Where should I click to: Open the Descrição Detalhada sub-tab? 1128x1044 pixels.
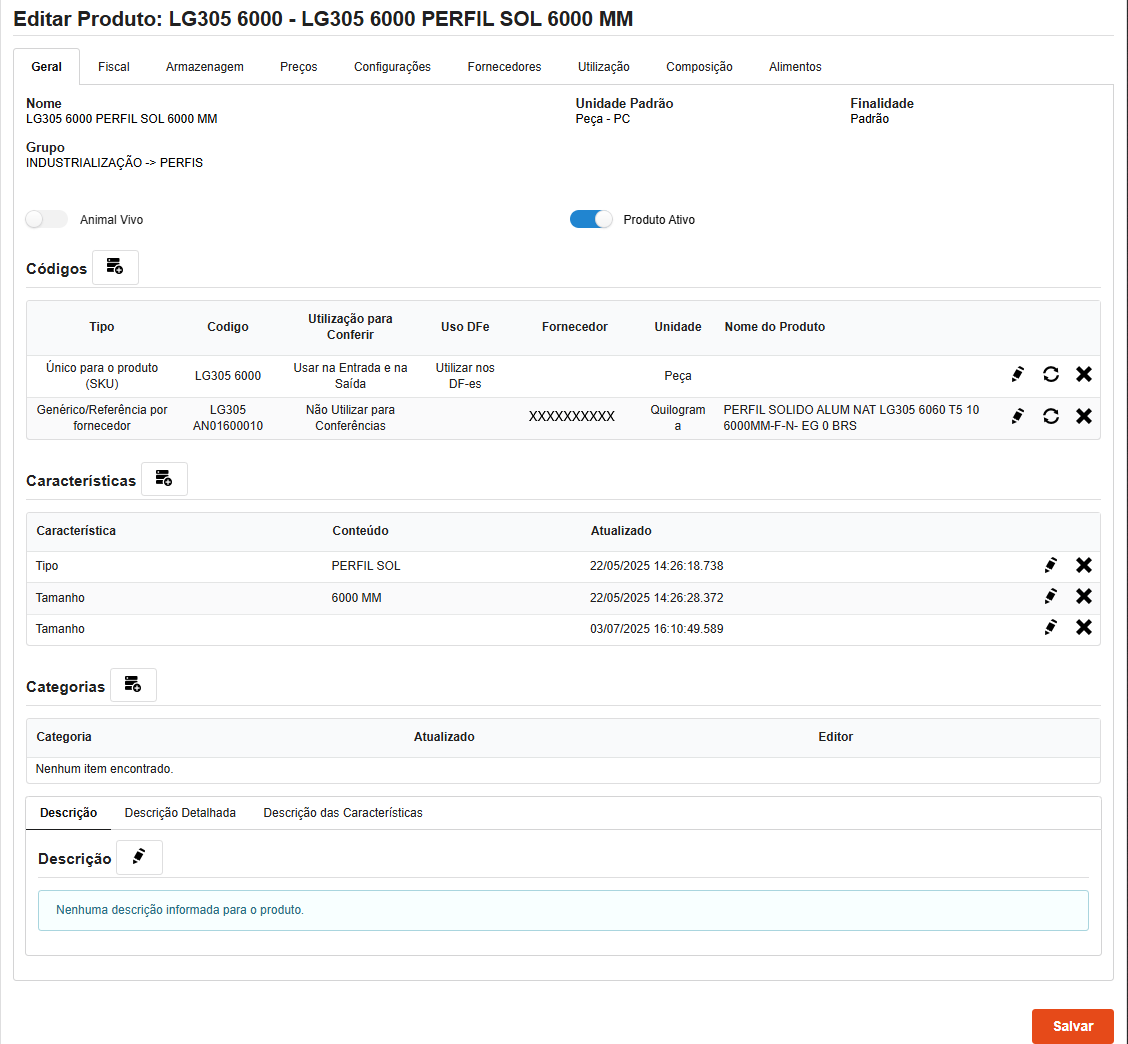(x=180, y=813)
